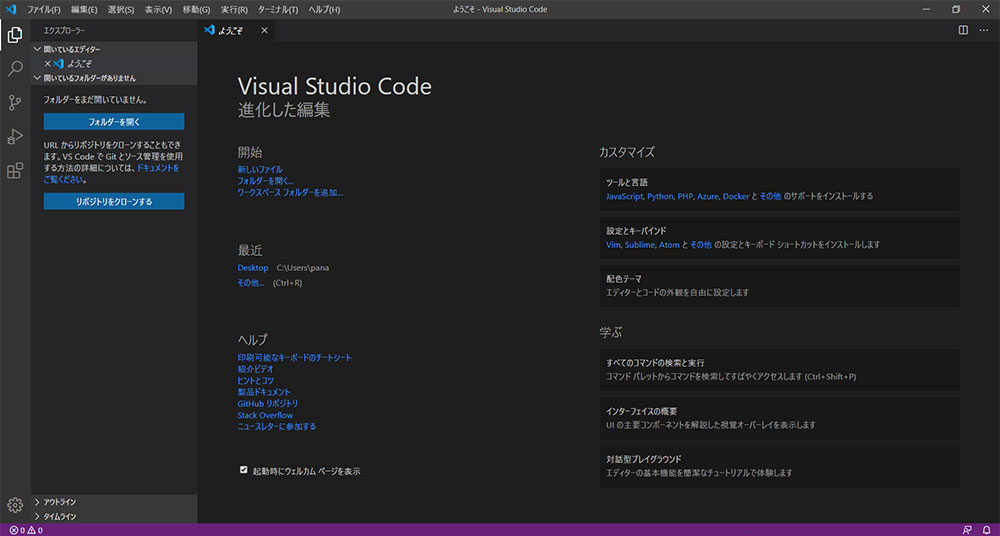Image resolution: width=1000 pixels, height=536 pixels.
Task: Click errors and warnings status bar indicator
Action: pyautogui.click(x=24, y=530)
